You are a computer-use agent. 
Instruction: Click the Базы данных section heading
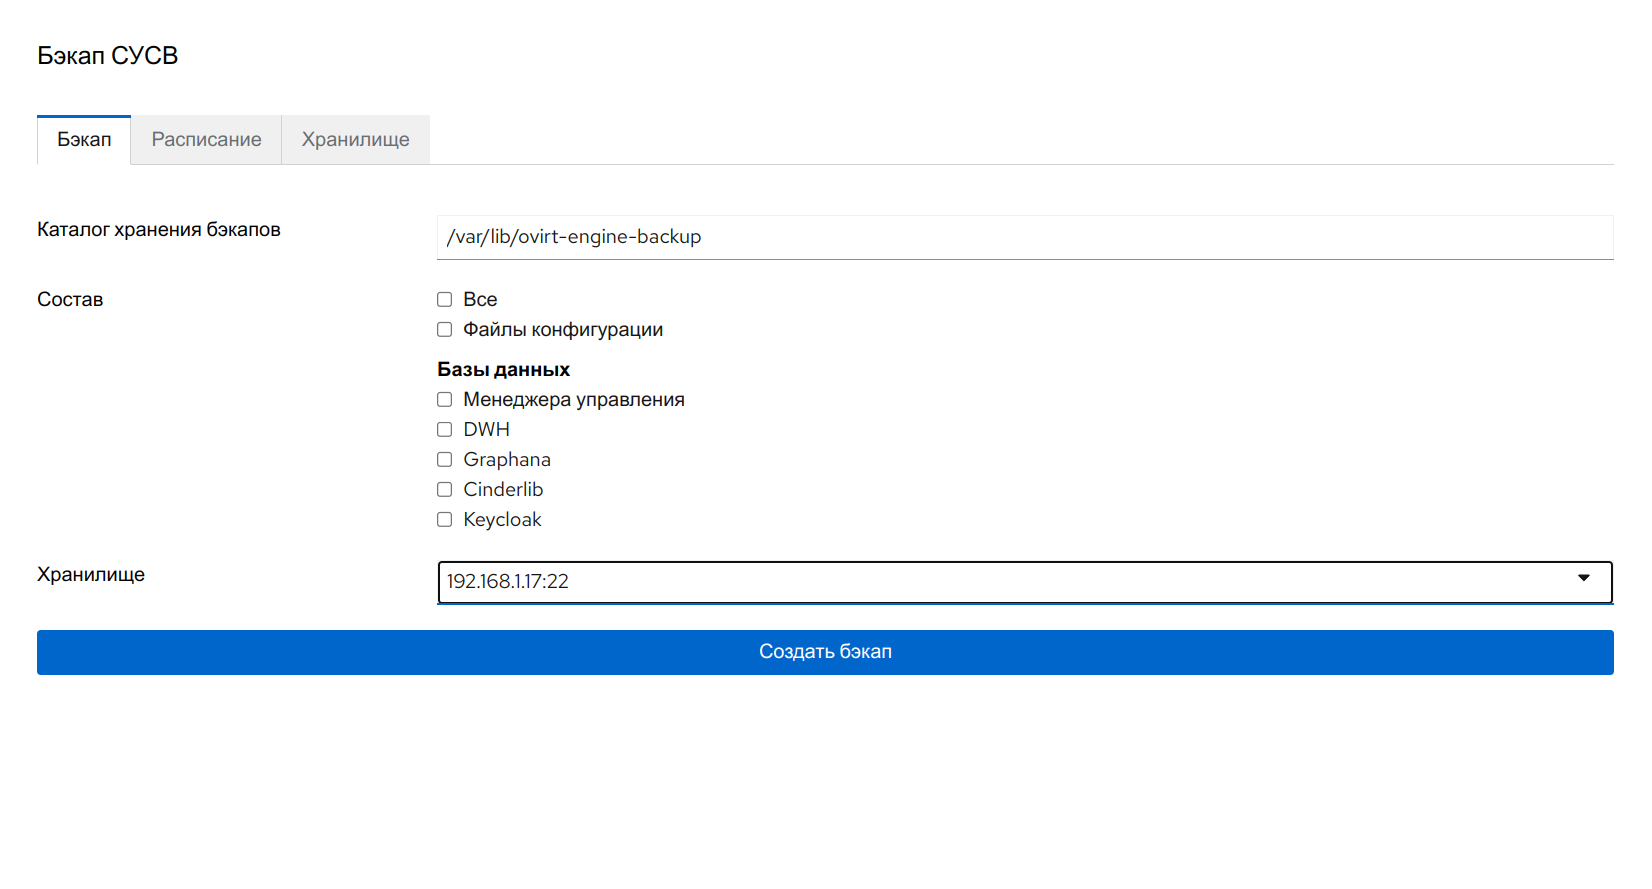pos(503,370)
